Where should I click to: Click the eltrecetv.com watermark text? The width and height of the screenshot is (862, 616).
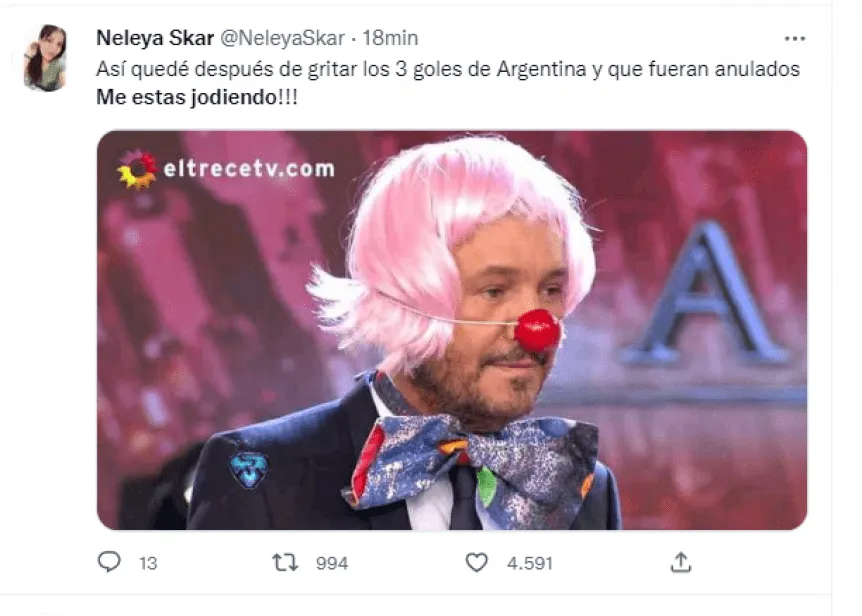click(x=249, y=168)
